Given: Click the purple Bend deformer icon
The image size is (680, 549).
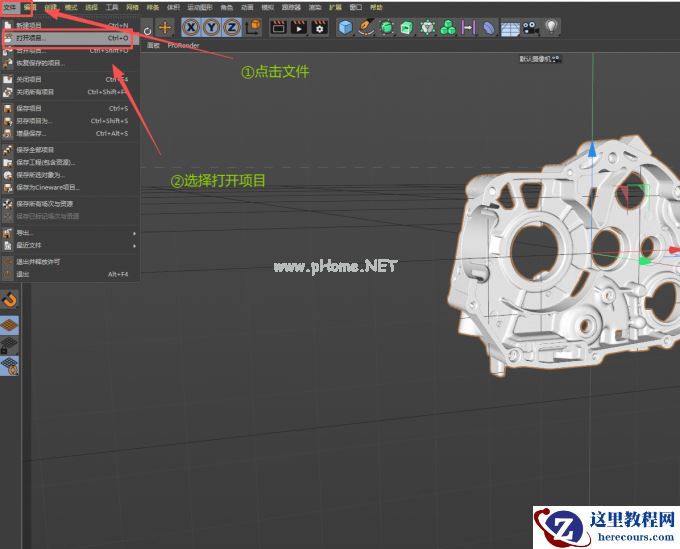Looking at the screenshot, I should point(468,27).
